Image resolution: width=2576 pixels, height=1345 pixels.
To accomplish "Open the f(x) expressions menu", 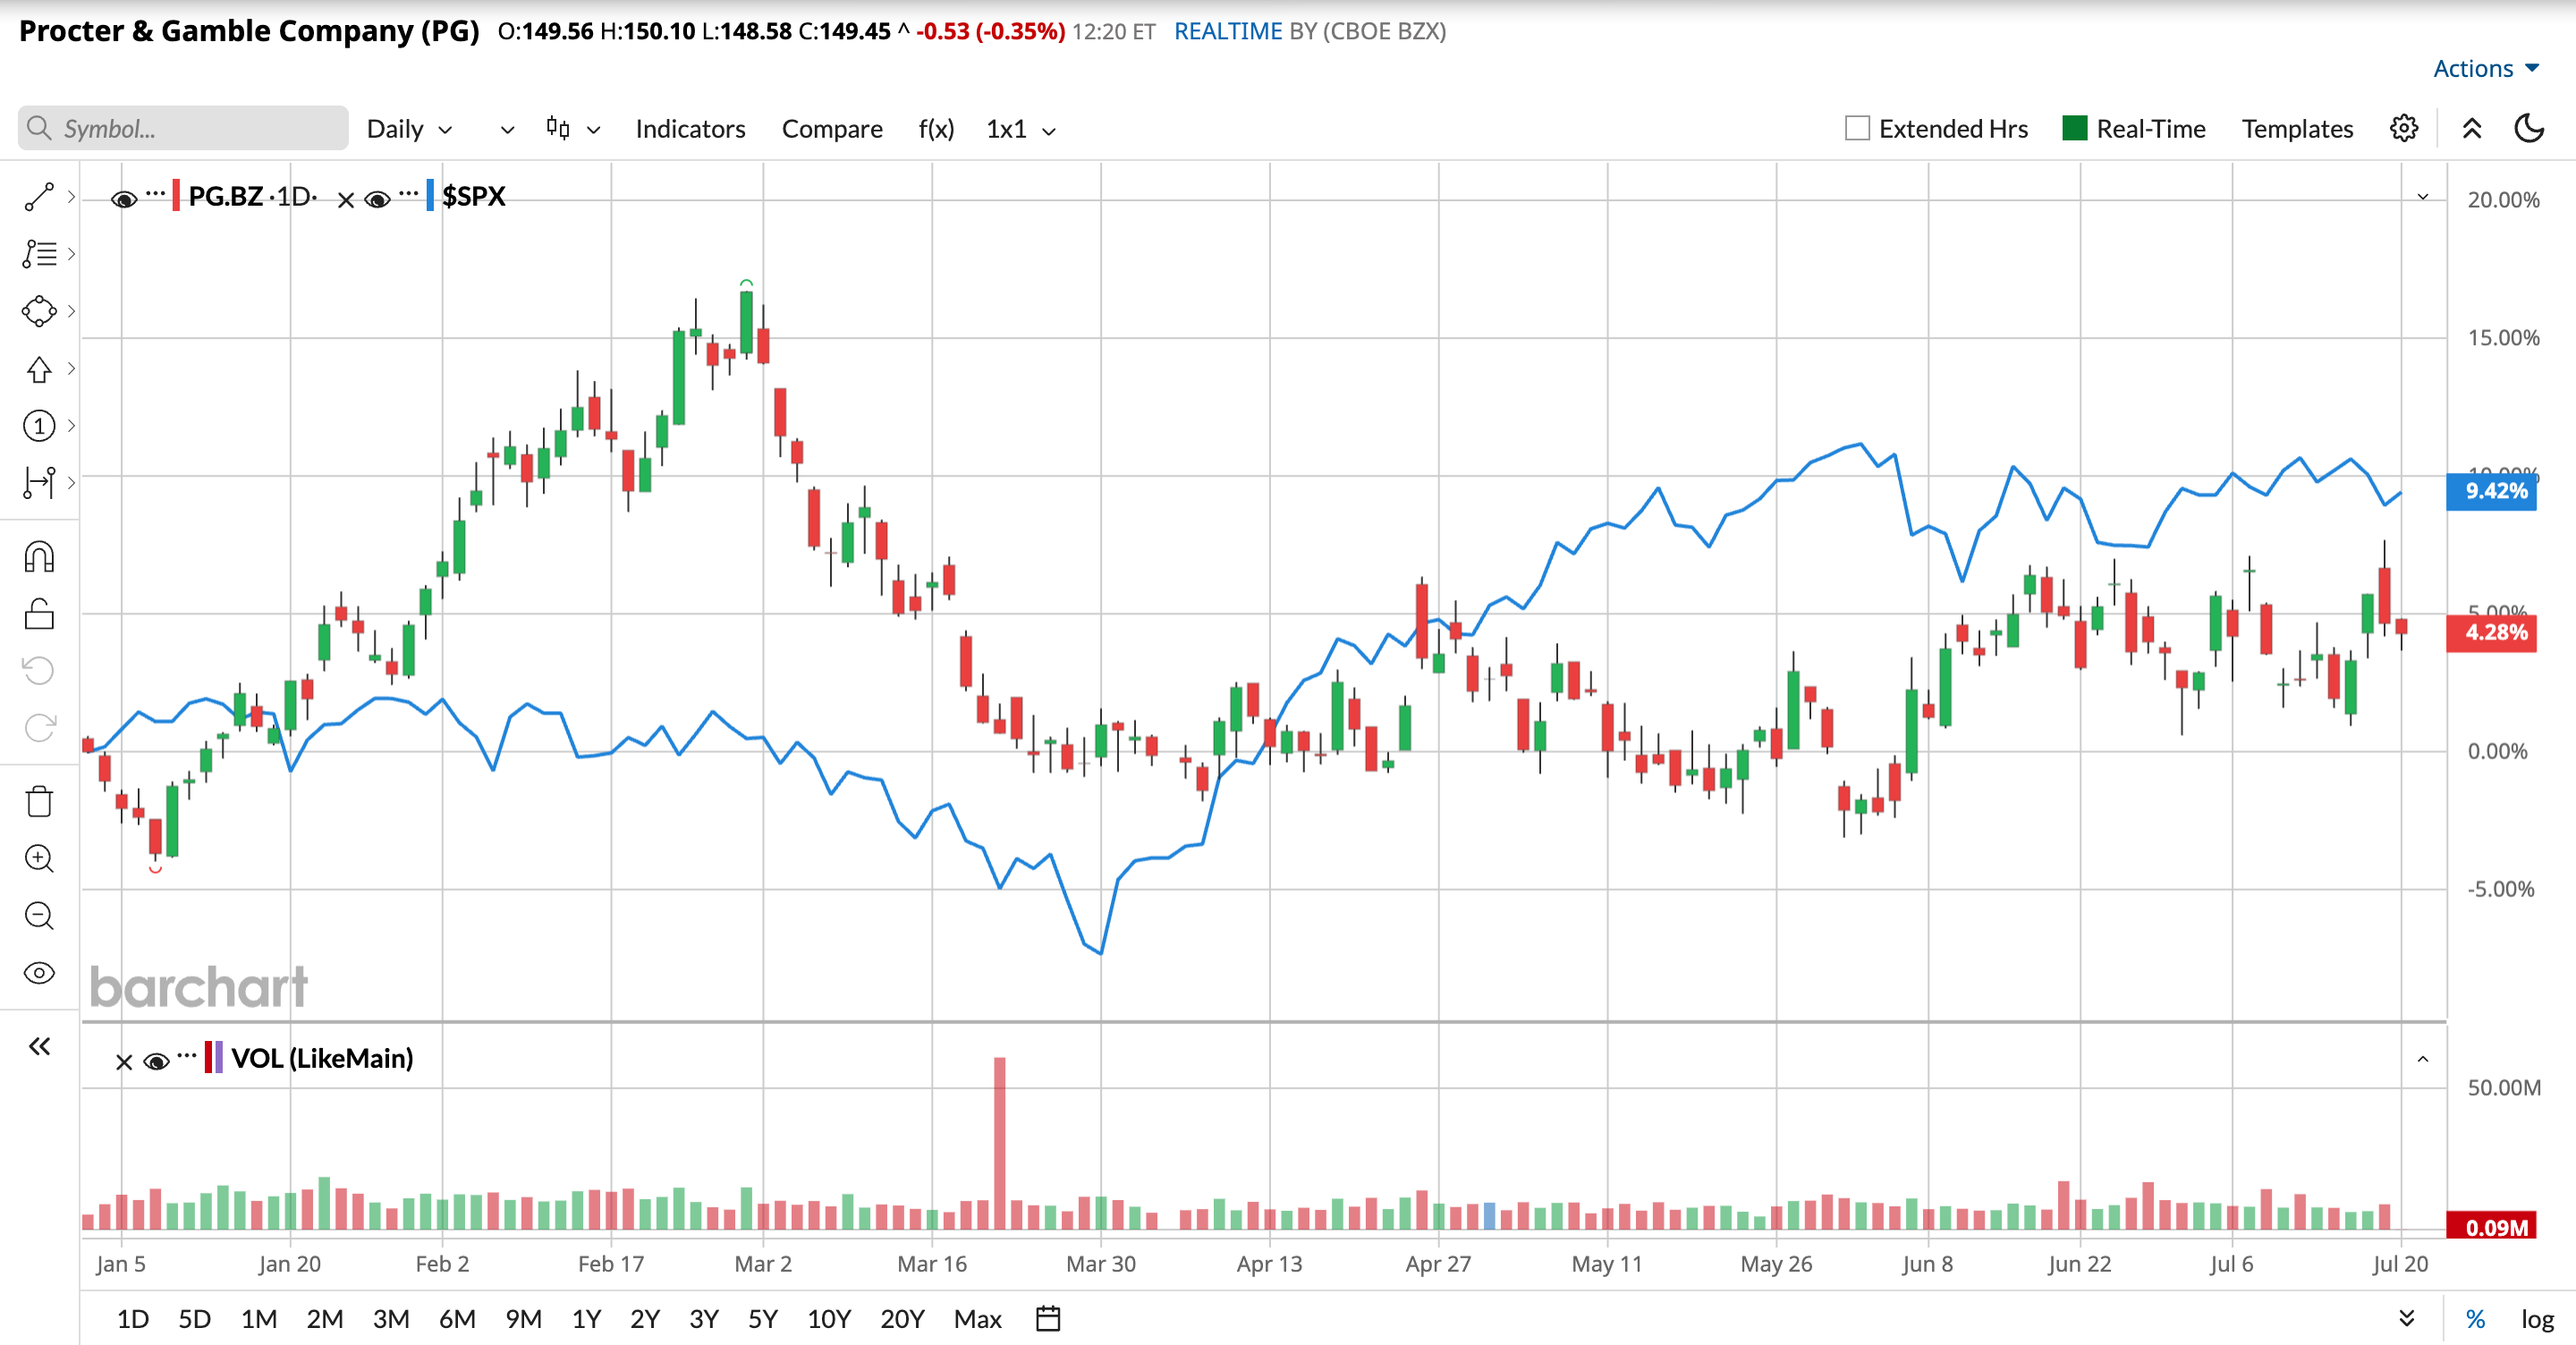I will [x=936, y=129].
